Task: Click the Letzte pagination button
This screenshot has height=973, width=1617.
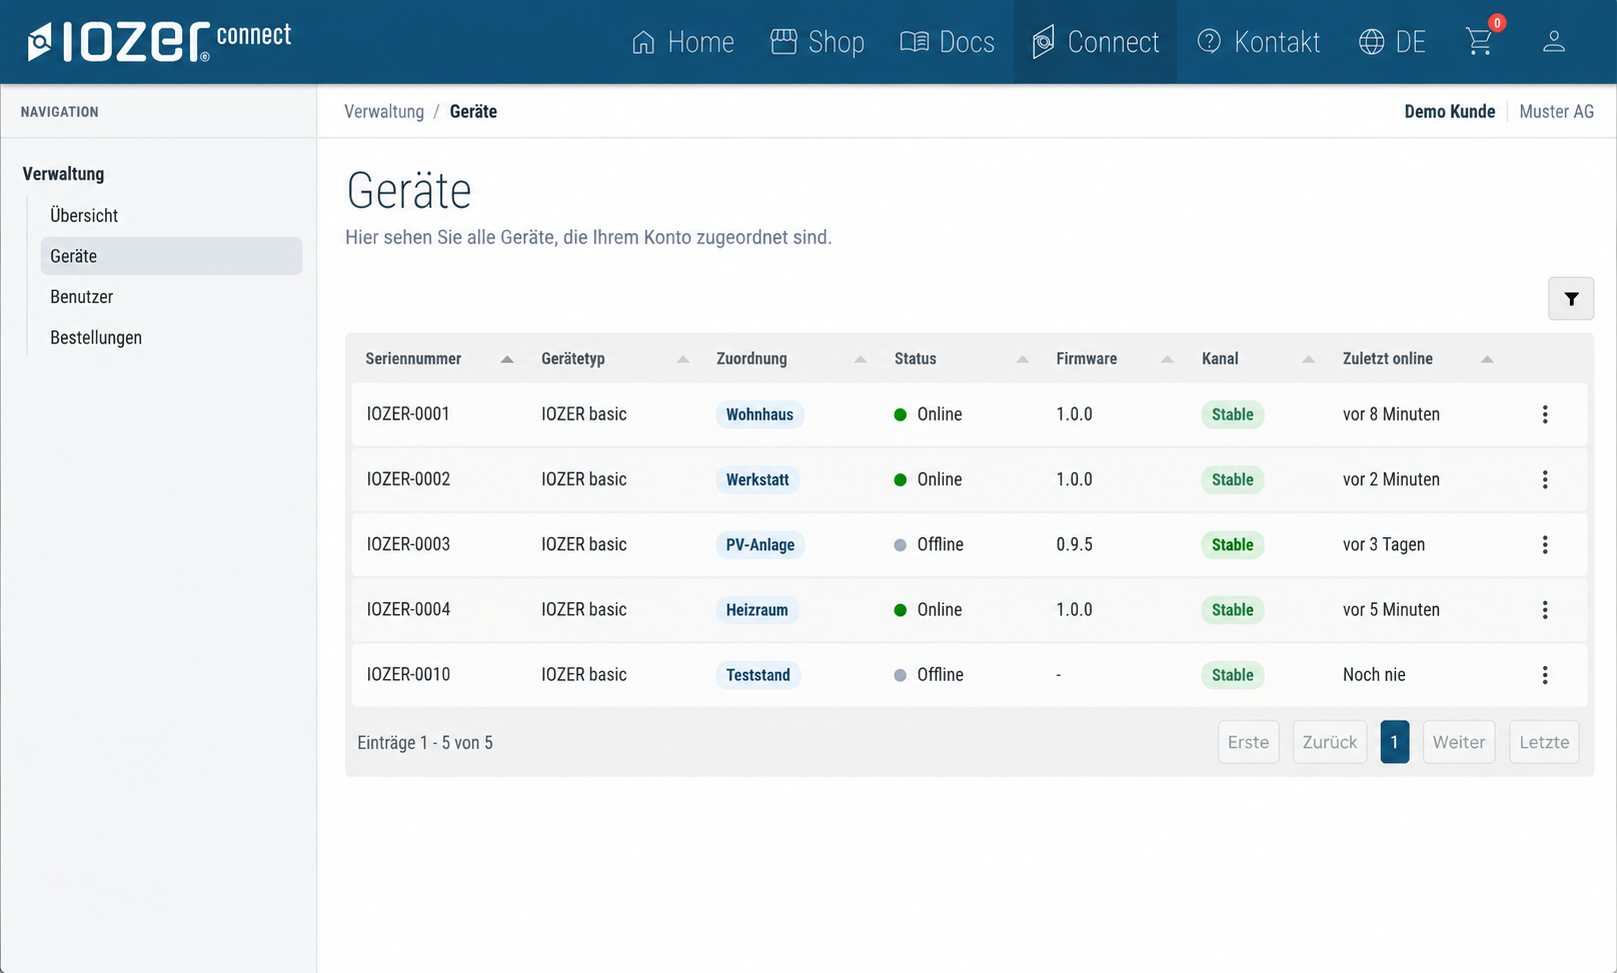Action: click(x=1544, y=742)
